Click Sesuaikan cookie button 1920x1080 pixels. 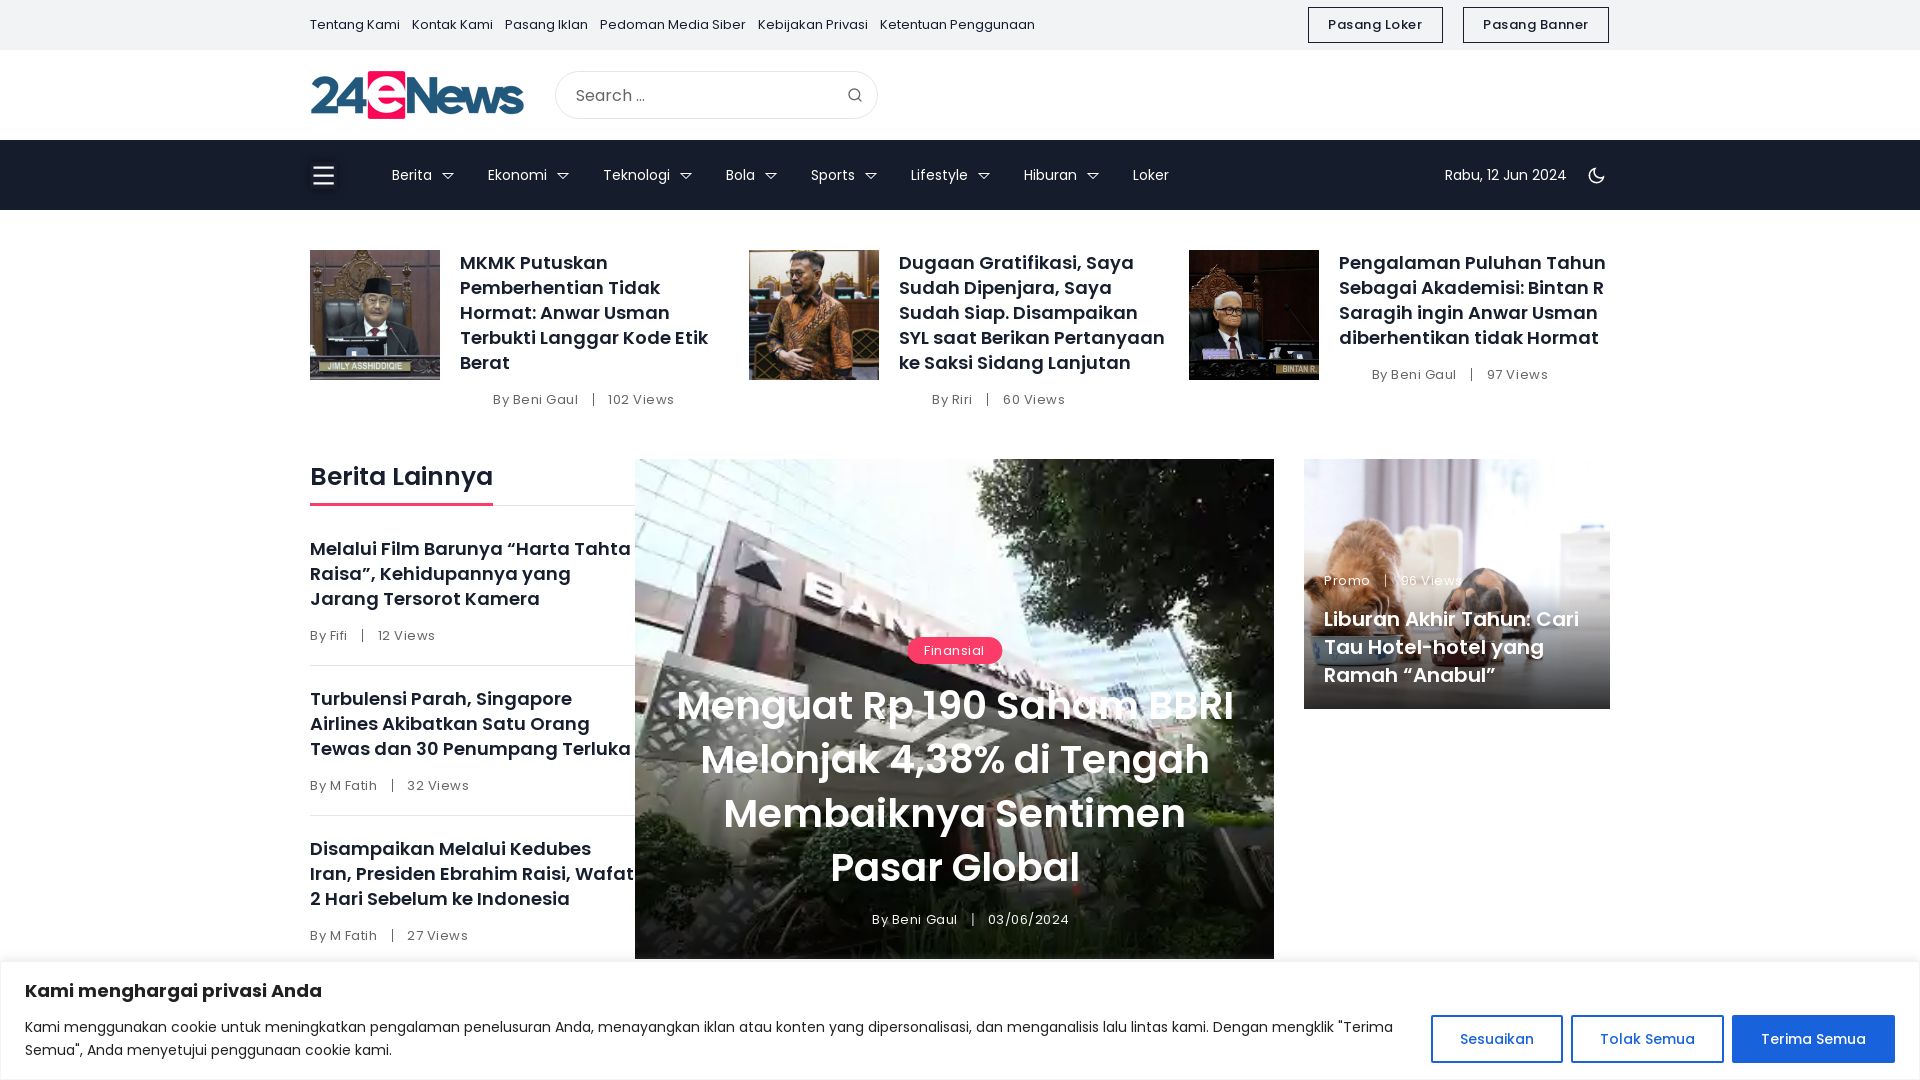(x=1496, y=1039)
